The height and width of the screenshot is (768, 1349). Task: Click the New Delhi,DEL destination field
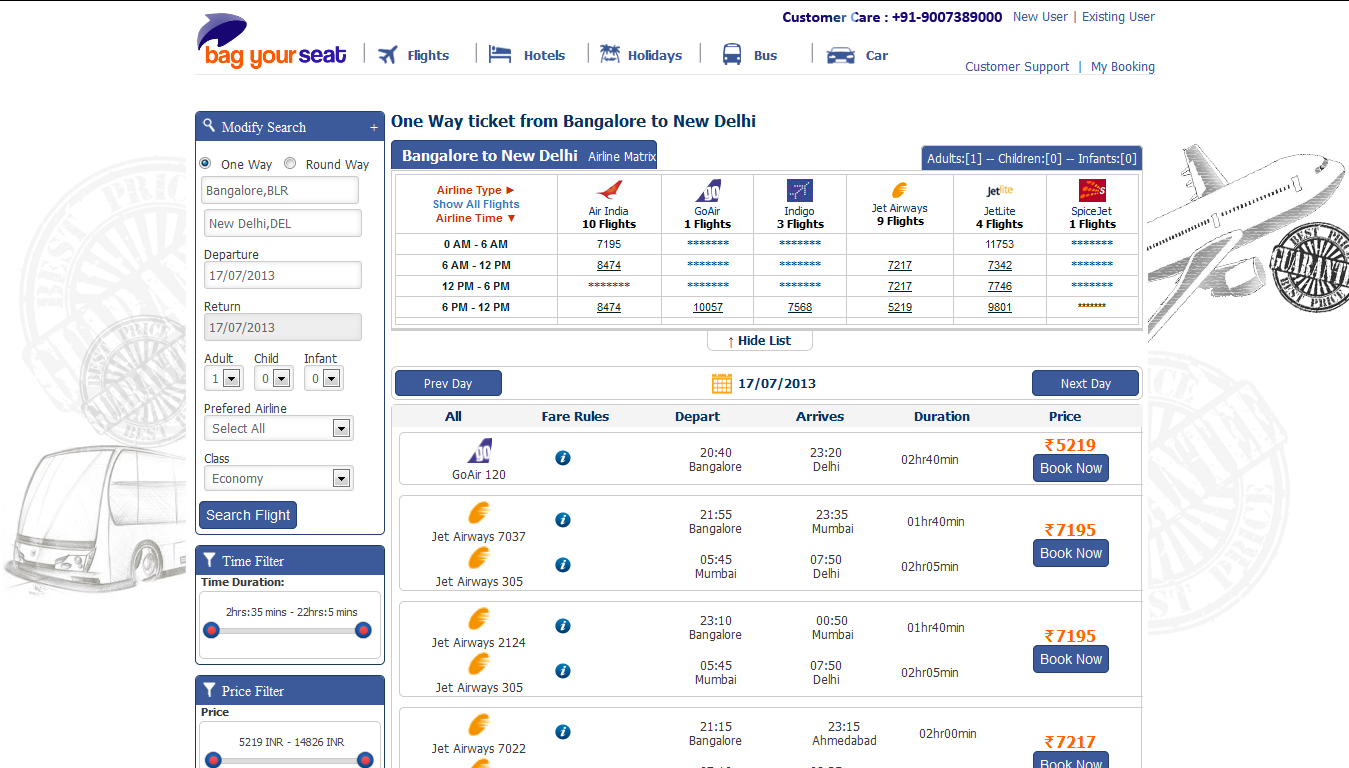(x=283, y=223)
